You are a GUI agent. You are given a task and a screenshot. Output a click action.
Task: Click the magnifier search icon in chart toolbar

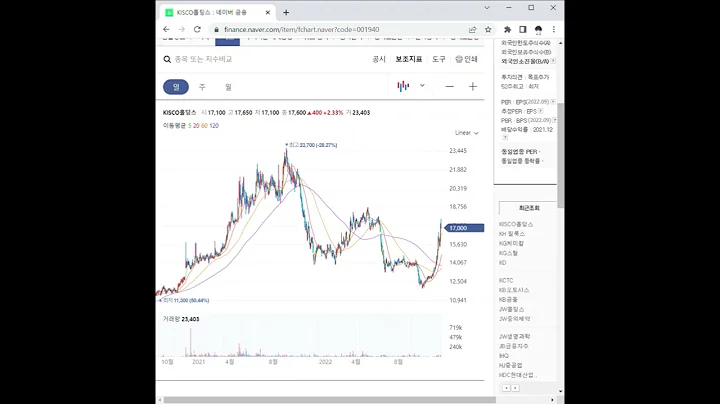[x=167, y=59]
